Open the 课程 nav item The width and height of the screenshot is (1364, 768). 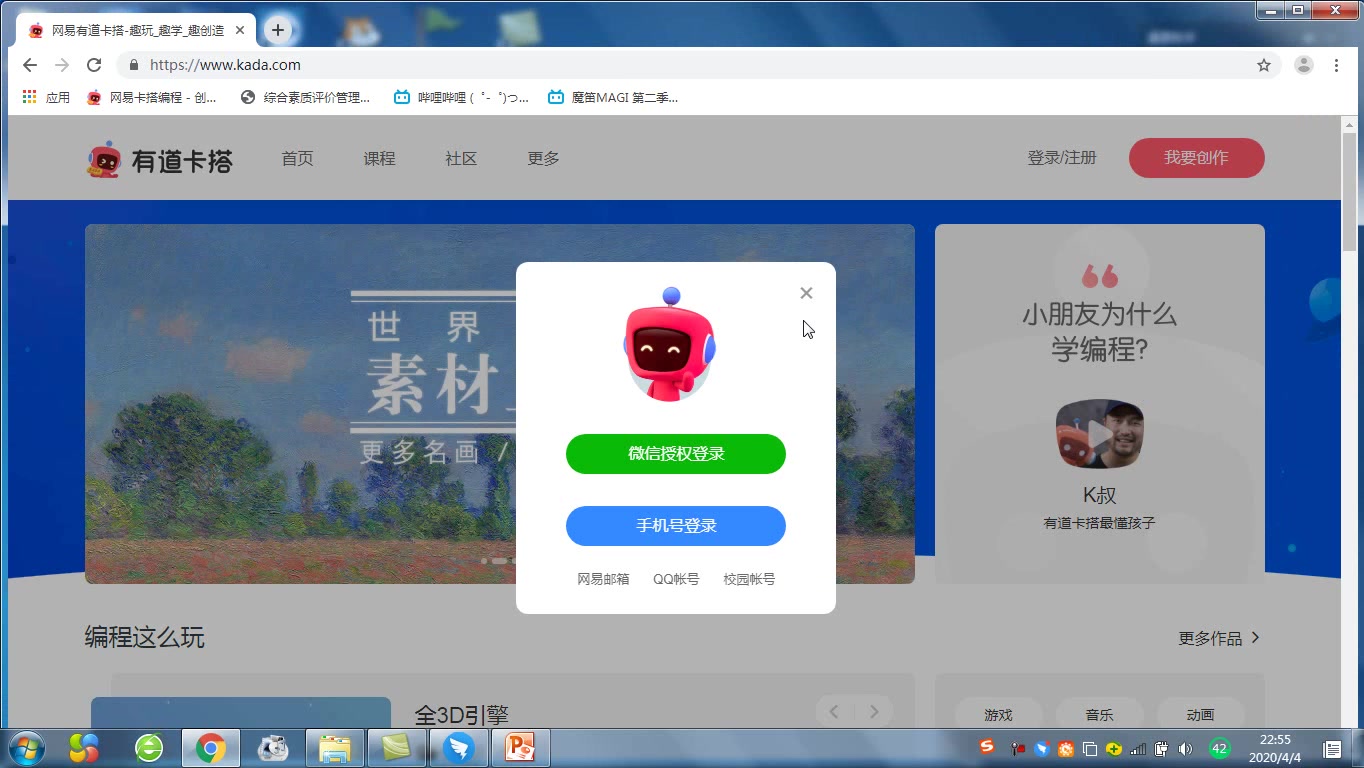point(379,158)
